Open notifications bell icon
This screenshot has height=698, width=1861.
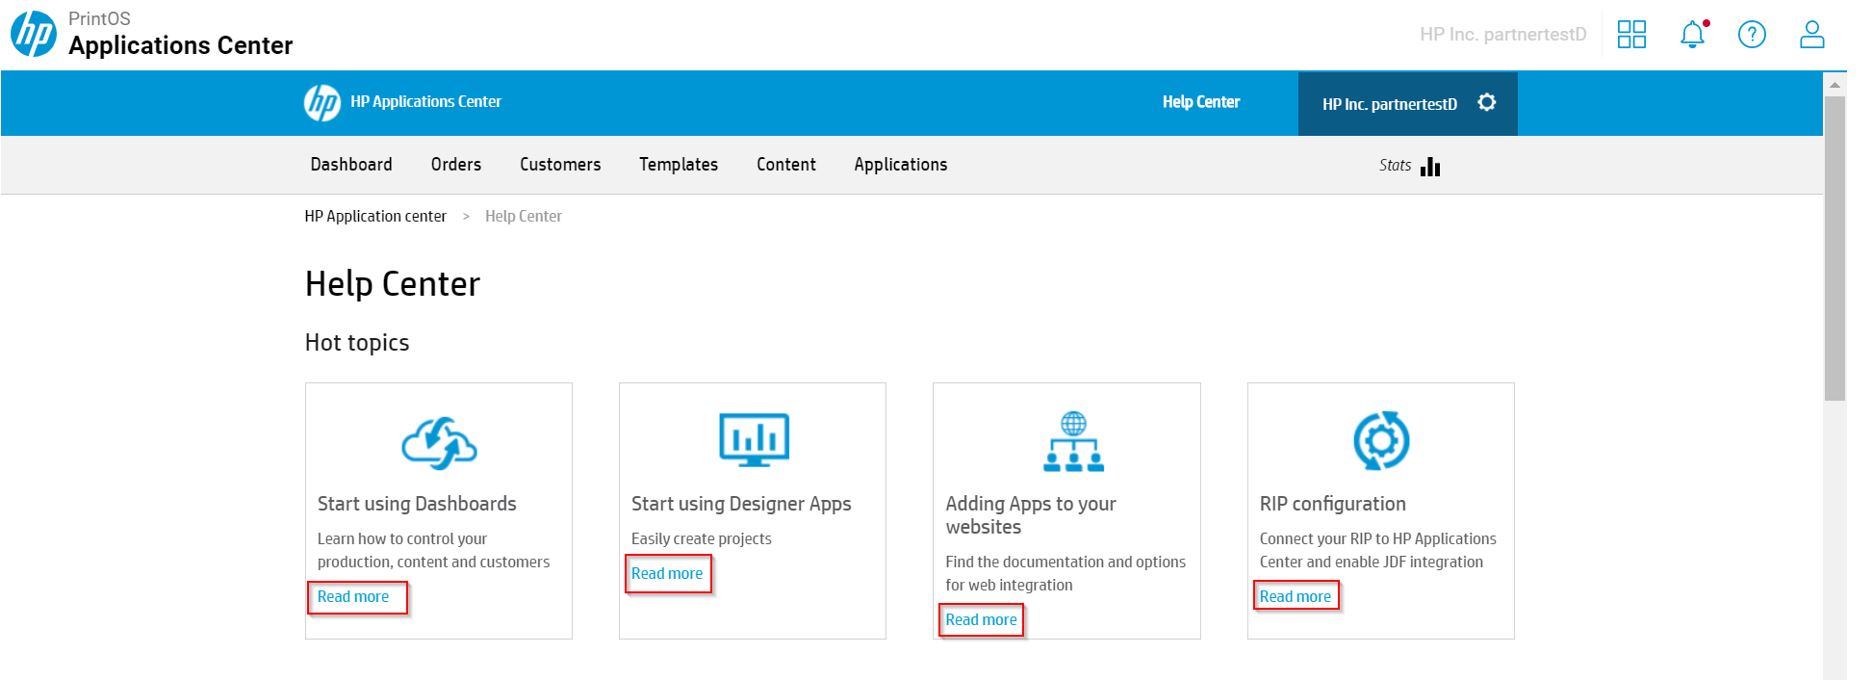tap(1692, 34)
